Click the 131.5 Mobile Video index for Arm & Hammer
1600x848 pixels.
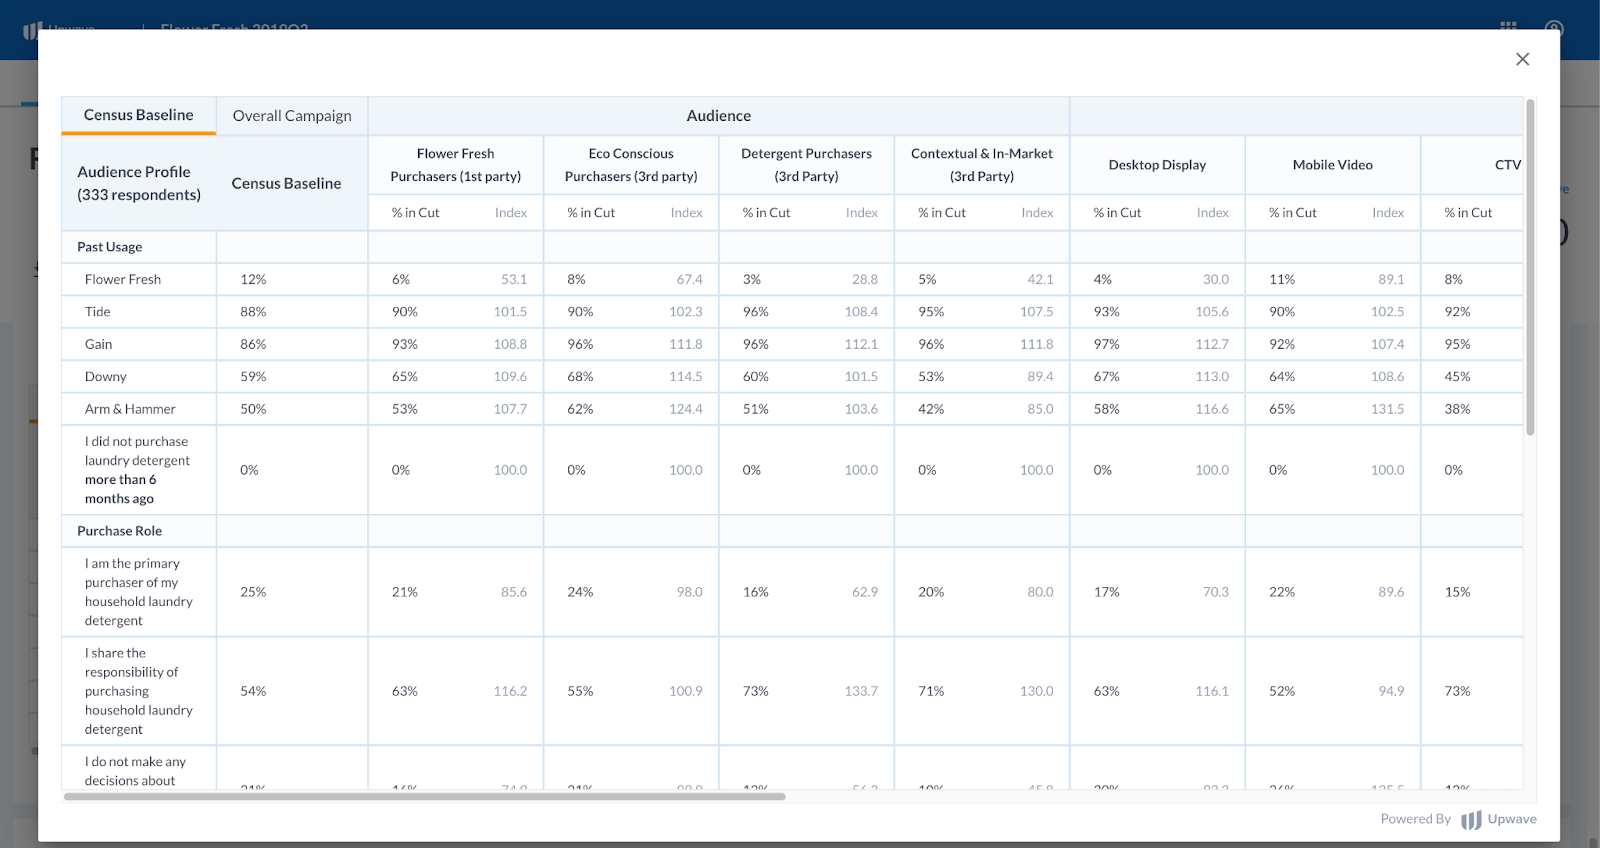click(1387, 409)
